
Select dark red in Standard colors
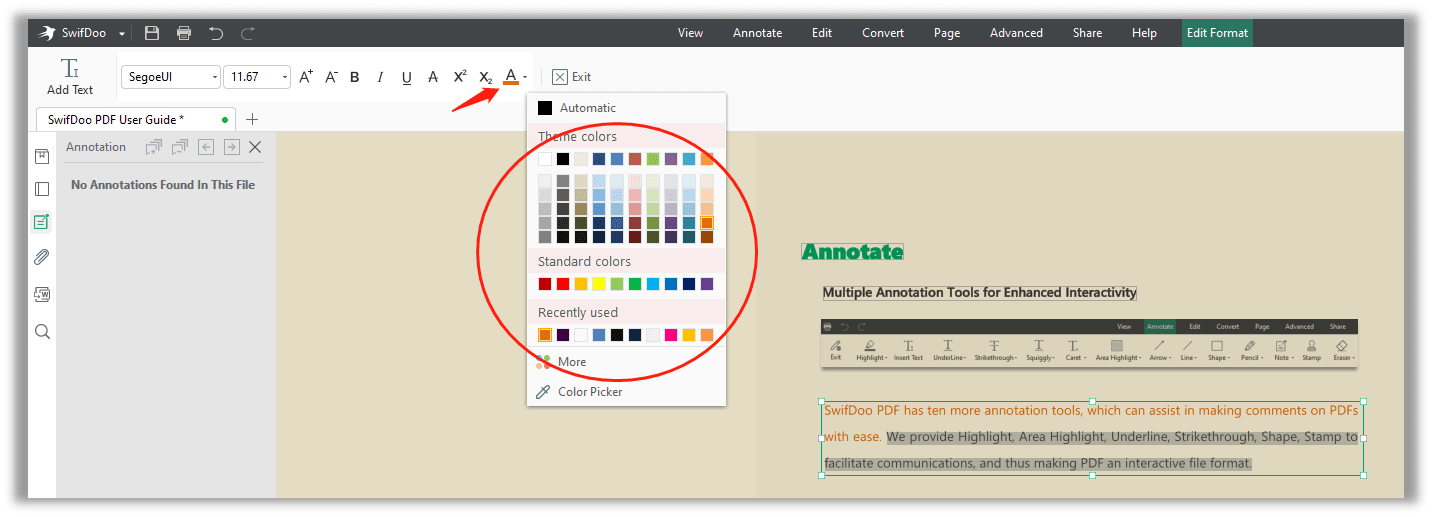(545, 284)
